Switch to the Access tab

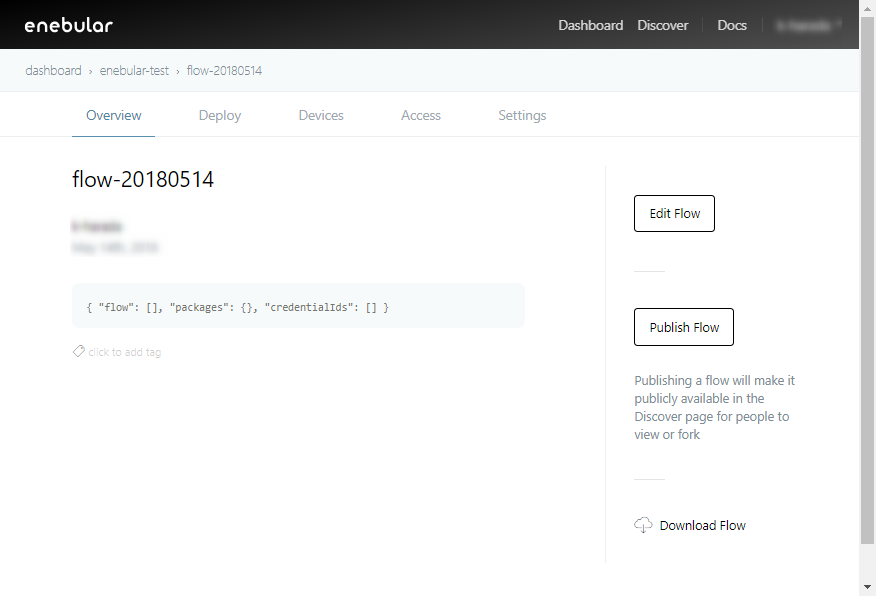coord(420,115)
